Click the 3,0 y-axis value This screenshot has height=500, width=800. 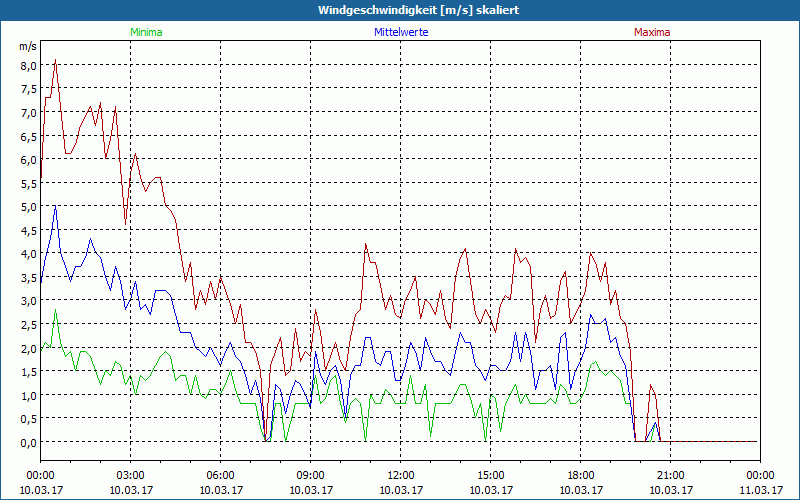coord(29,301)
